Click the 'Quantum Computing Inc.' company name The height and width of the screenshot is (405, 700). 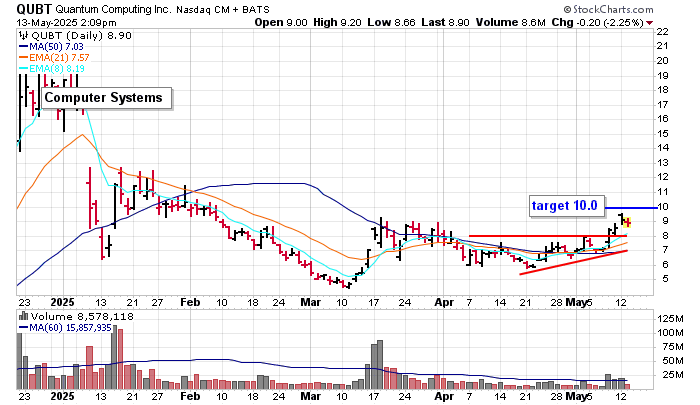[x=113, y=9]
